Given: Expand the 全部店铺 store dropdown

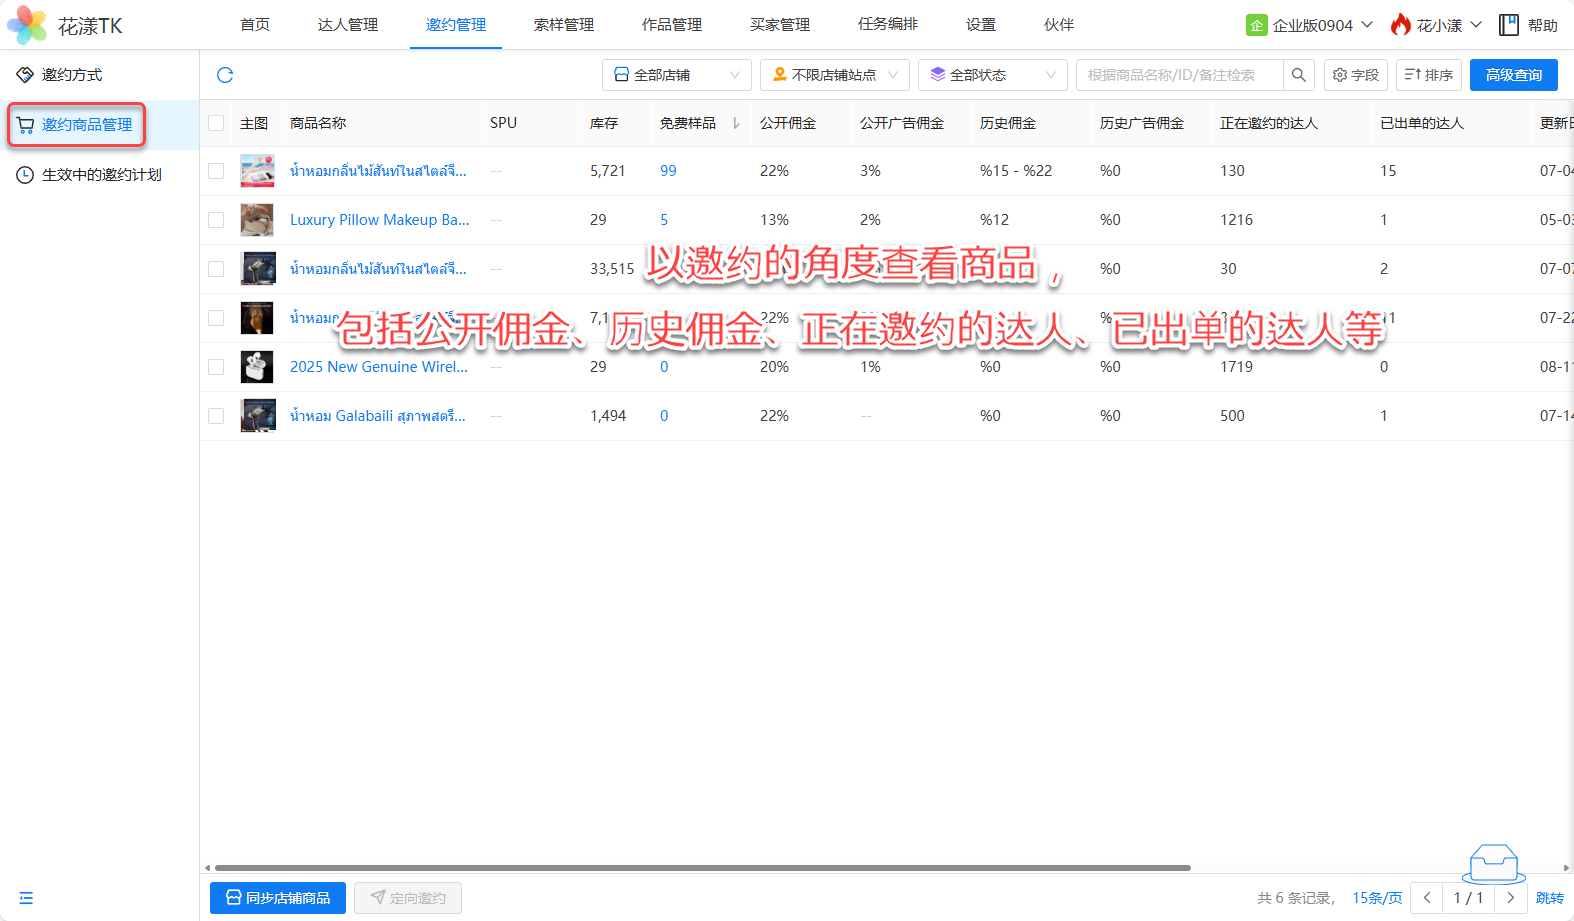Looking at the screenshot, I should click(676, 75).
